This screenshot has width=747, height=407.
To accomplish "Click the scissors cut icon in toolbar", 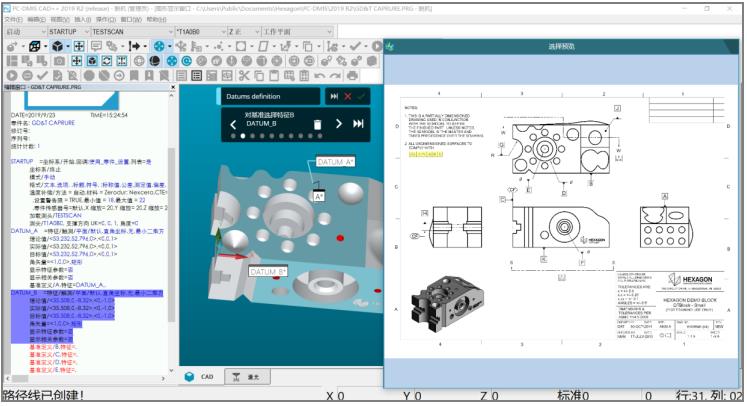I will (243, 75).
